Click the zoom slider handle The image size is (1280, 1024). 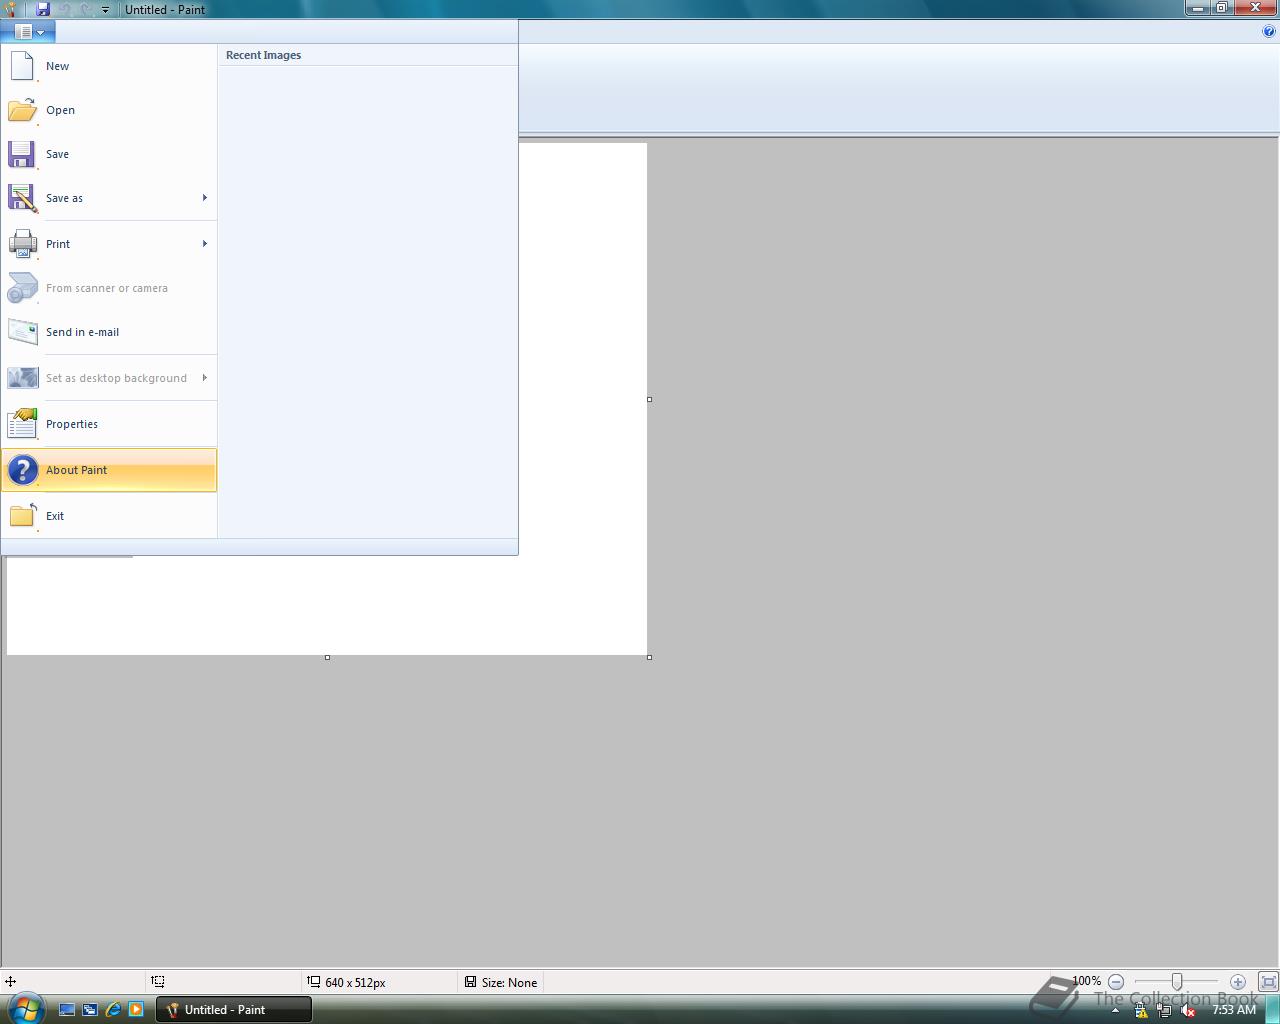pos(1177,982)
